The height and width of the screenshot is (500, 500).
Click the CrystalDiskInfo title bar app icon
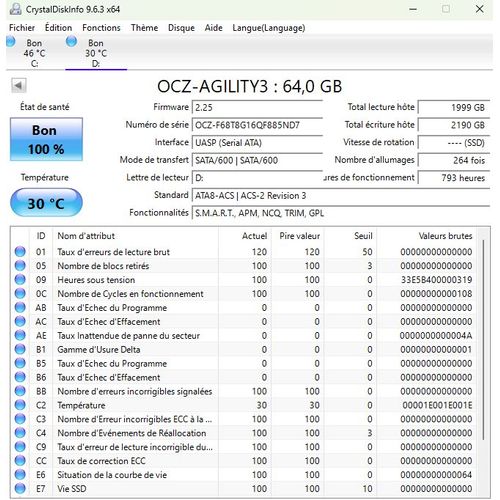pos(15,9)
